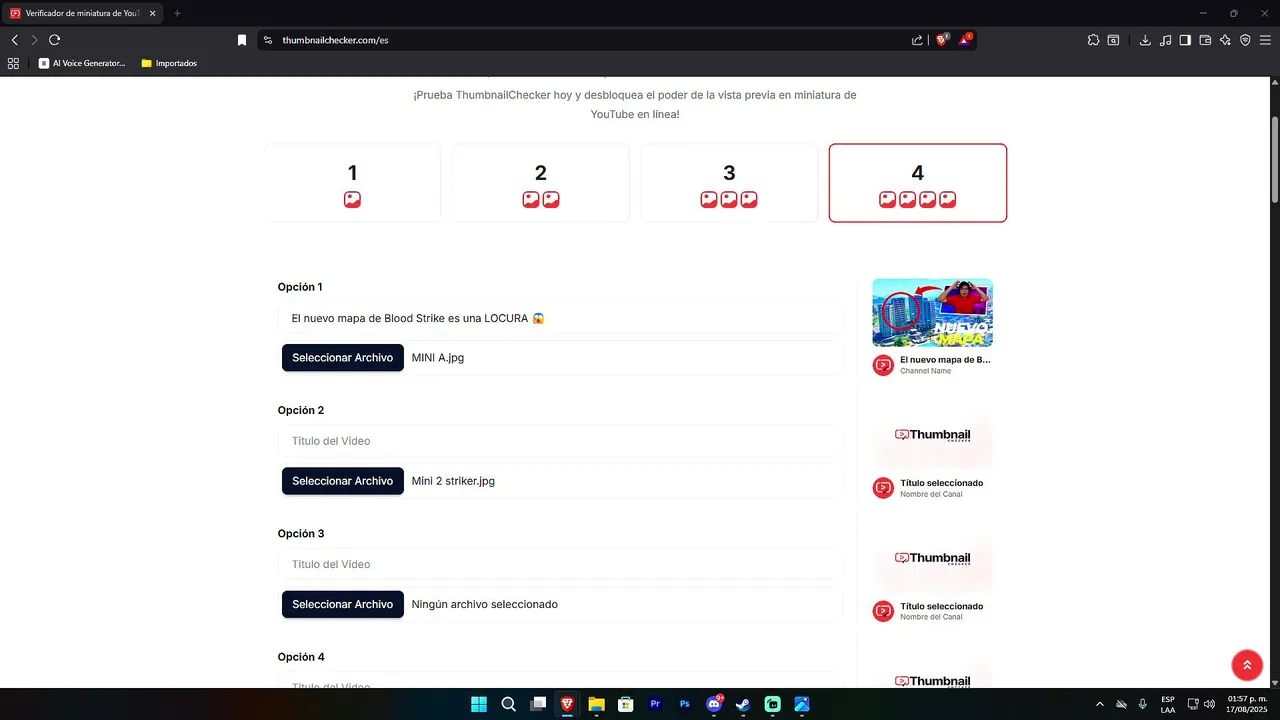1280x720 pixels.
Task: Go back to previous page
Action: pos(14,40)
